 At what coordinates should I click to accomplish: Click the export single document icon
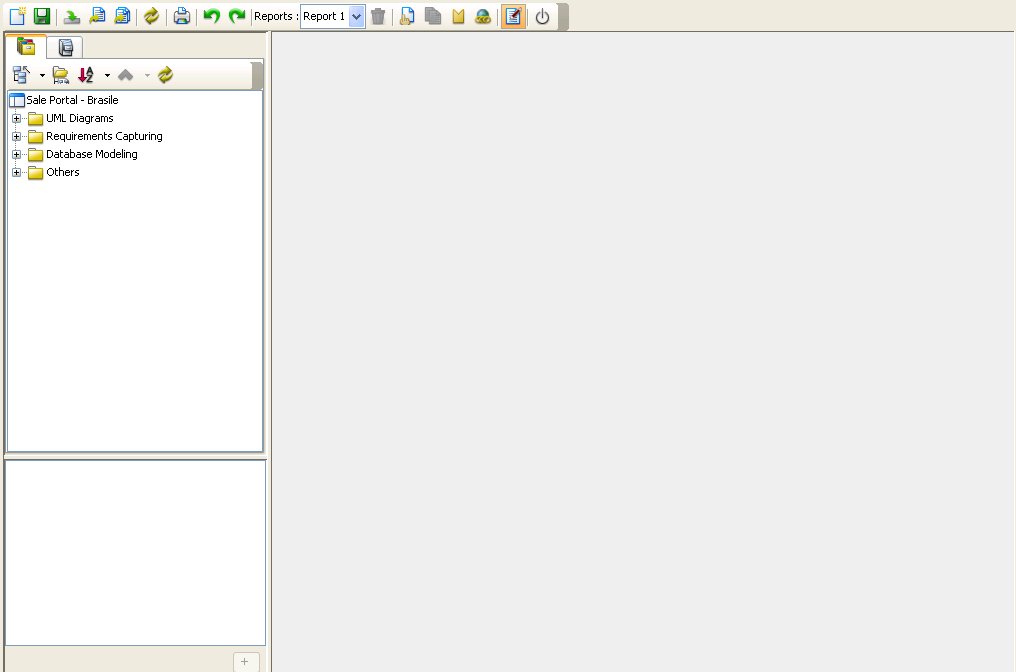click(x=97, y=16)
